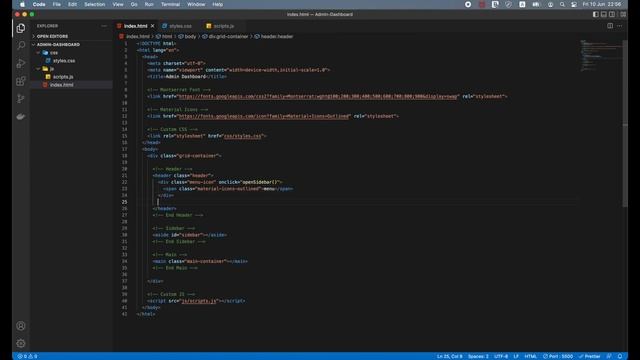Image resolution: width=640 pixels, height=360 pixels.
Task: Toggle bottom panel visibility in title bar
Action: click(604, 14)
